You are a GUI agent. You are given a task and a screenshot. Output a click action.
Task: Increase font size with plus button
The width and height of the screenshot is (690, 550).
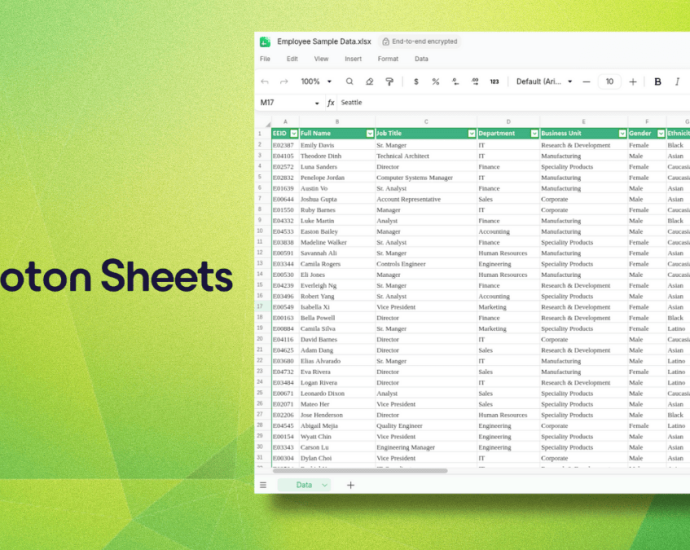[633, 81]
